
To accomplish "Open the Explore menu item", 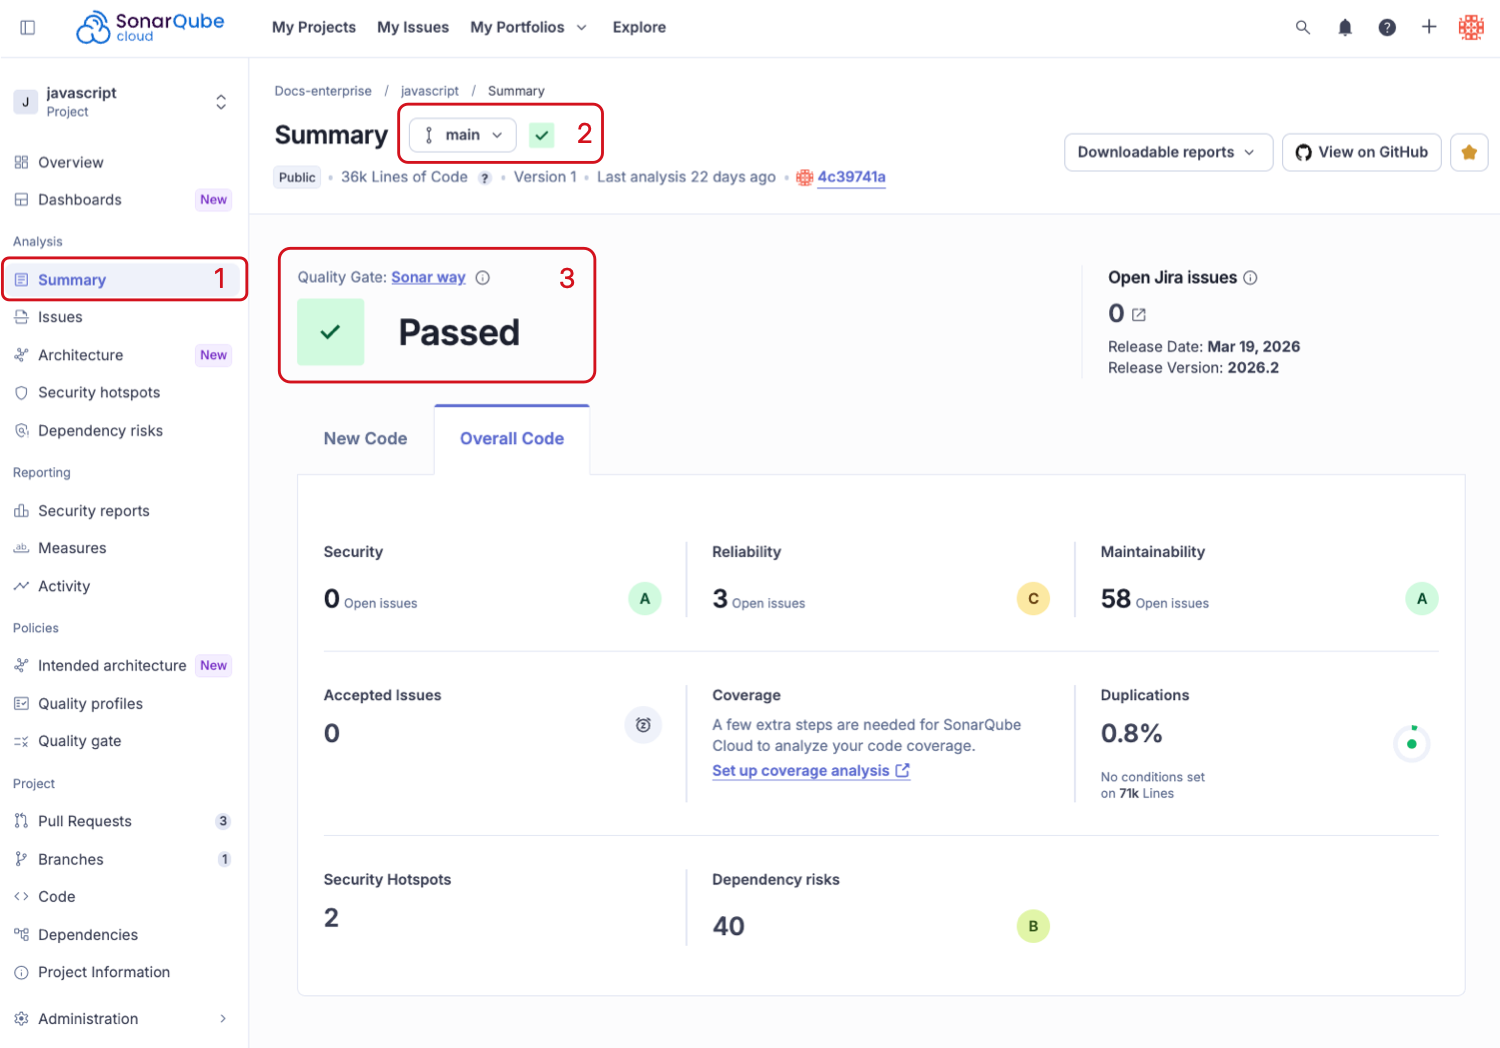I will tap(639, 27).
